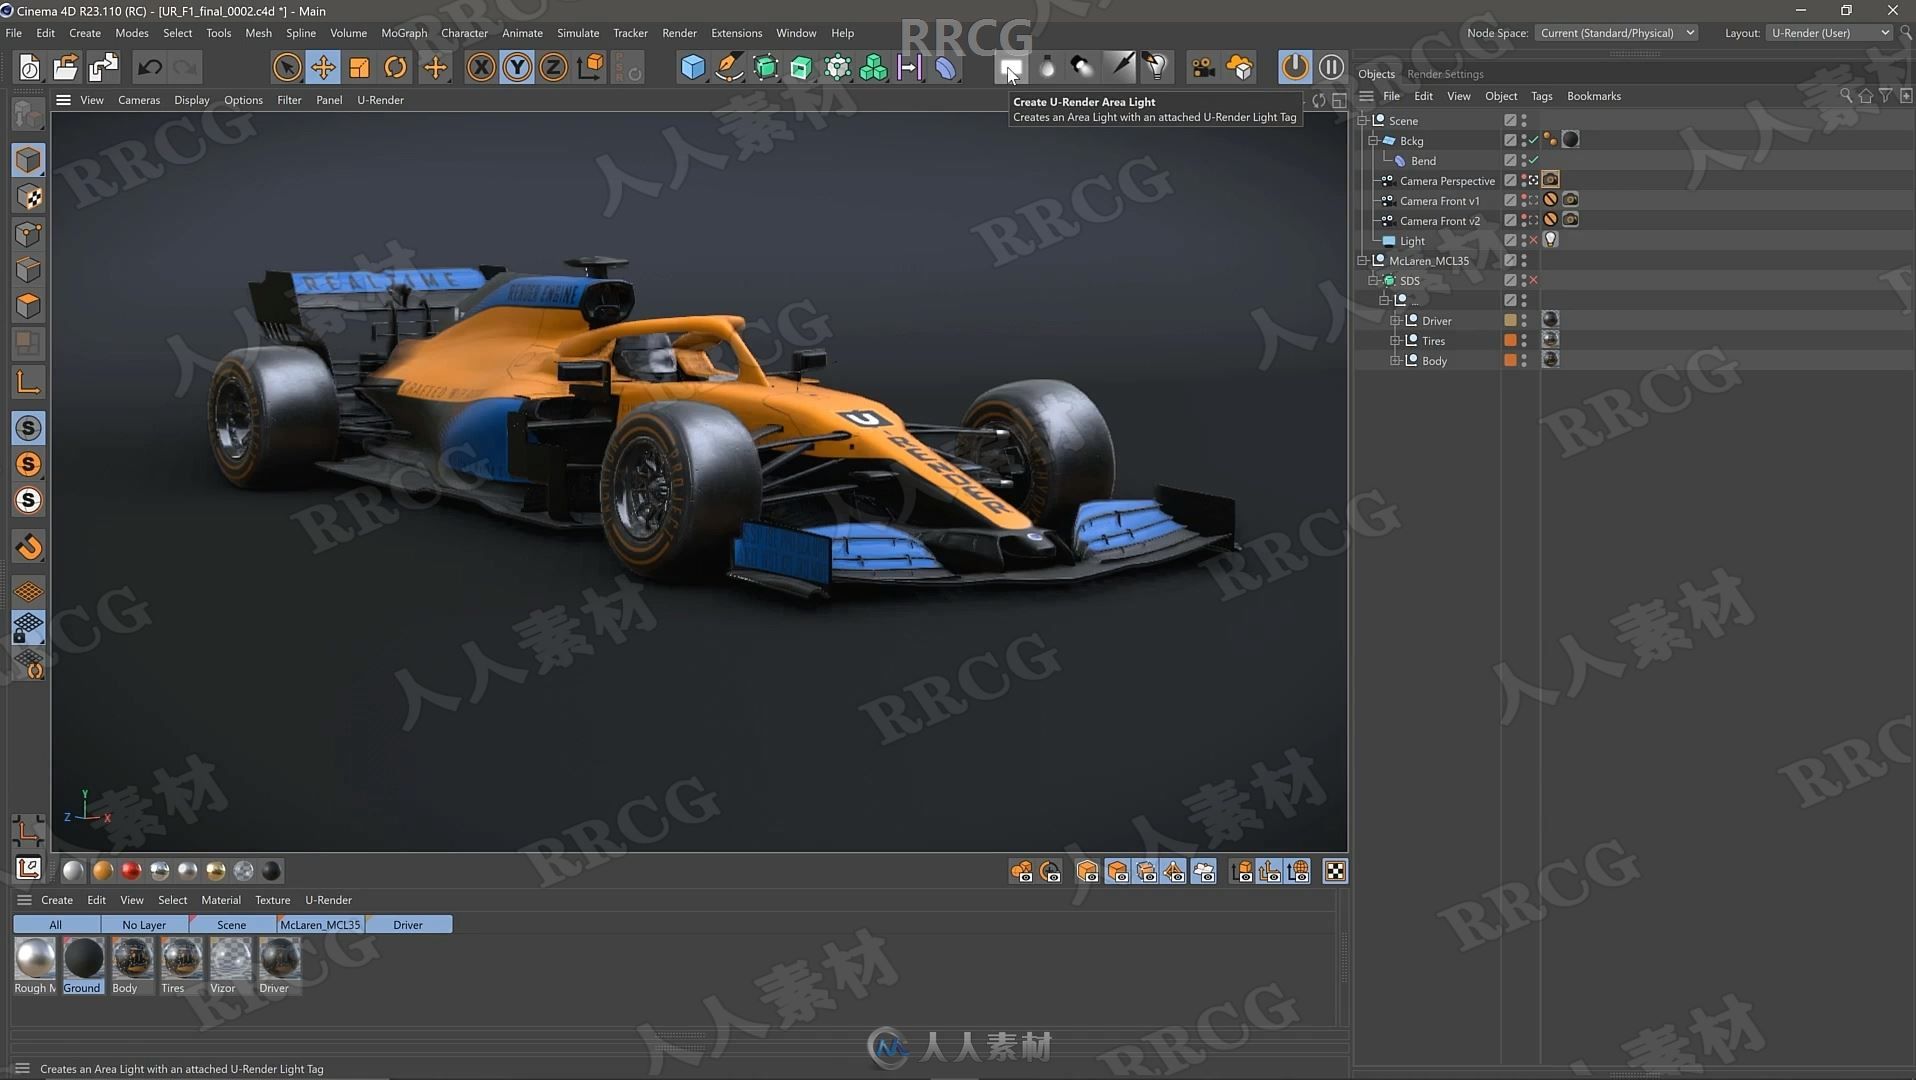Toggle Bckg object enable checkmark
1916x1080 pixels.
point(1534,141)
